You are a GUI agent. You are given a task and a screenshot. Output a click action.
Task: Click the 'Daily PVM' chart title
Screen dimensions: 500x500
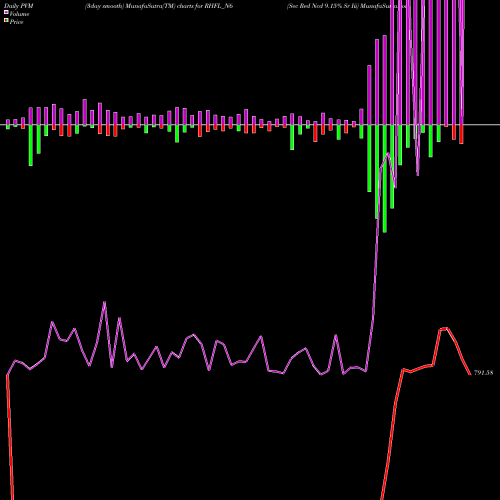click(19, 6)
